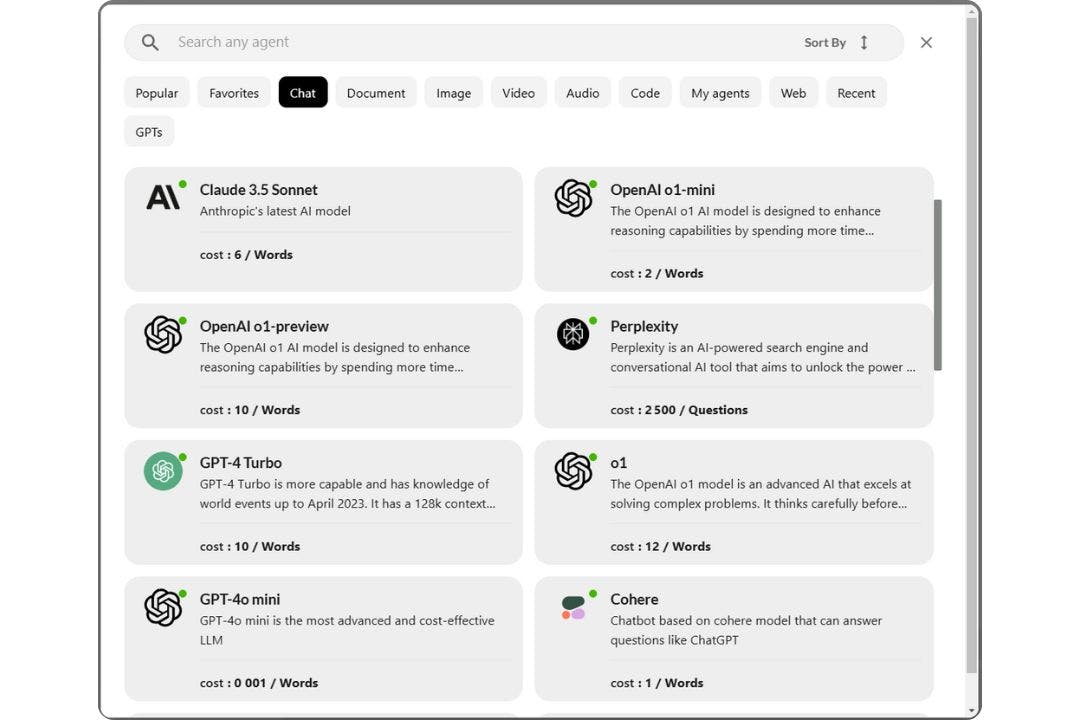
Task: Select the Perplexity agent card
Action: pos(733,365)
